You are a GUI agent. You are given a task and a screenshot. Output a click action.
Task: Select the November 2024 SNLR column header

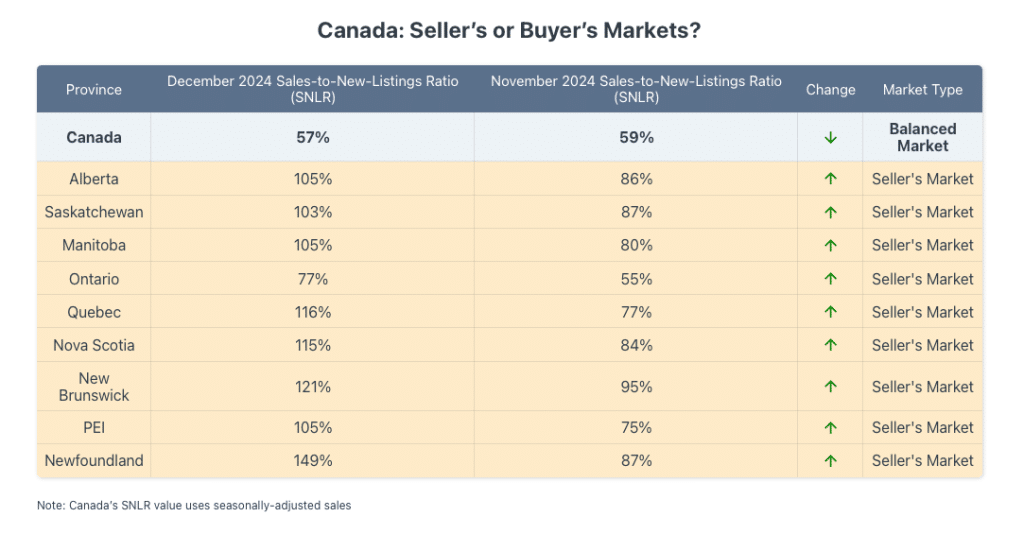pos(636,89)
